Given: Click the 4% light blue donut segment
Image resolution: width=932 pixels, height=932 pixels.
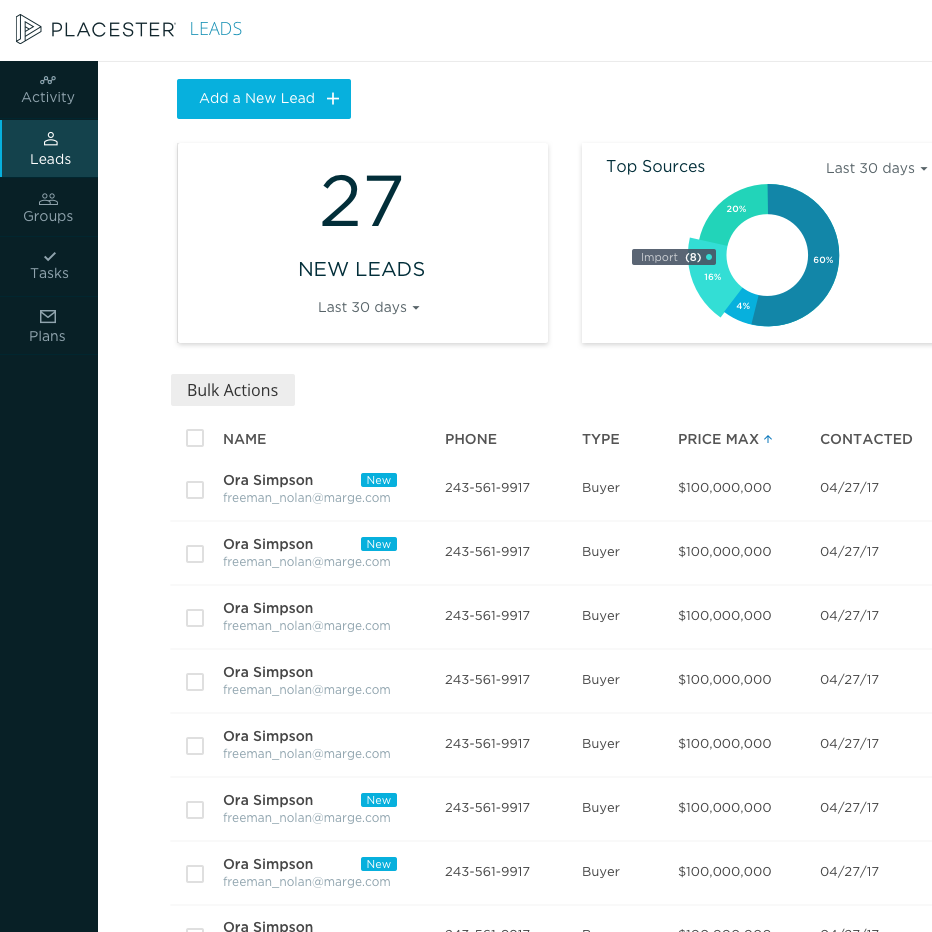Looking at the screenshot, I should pos(742,306).
